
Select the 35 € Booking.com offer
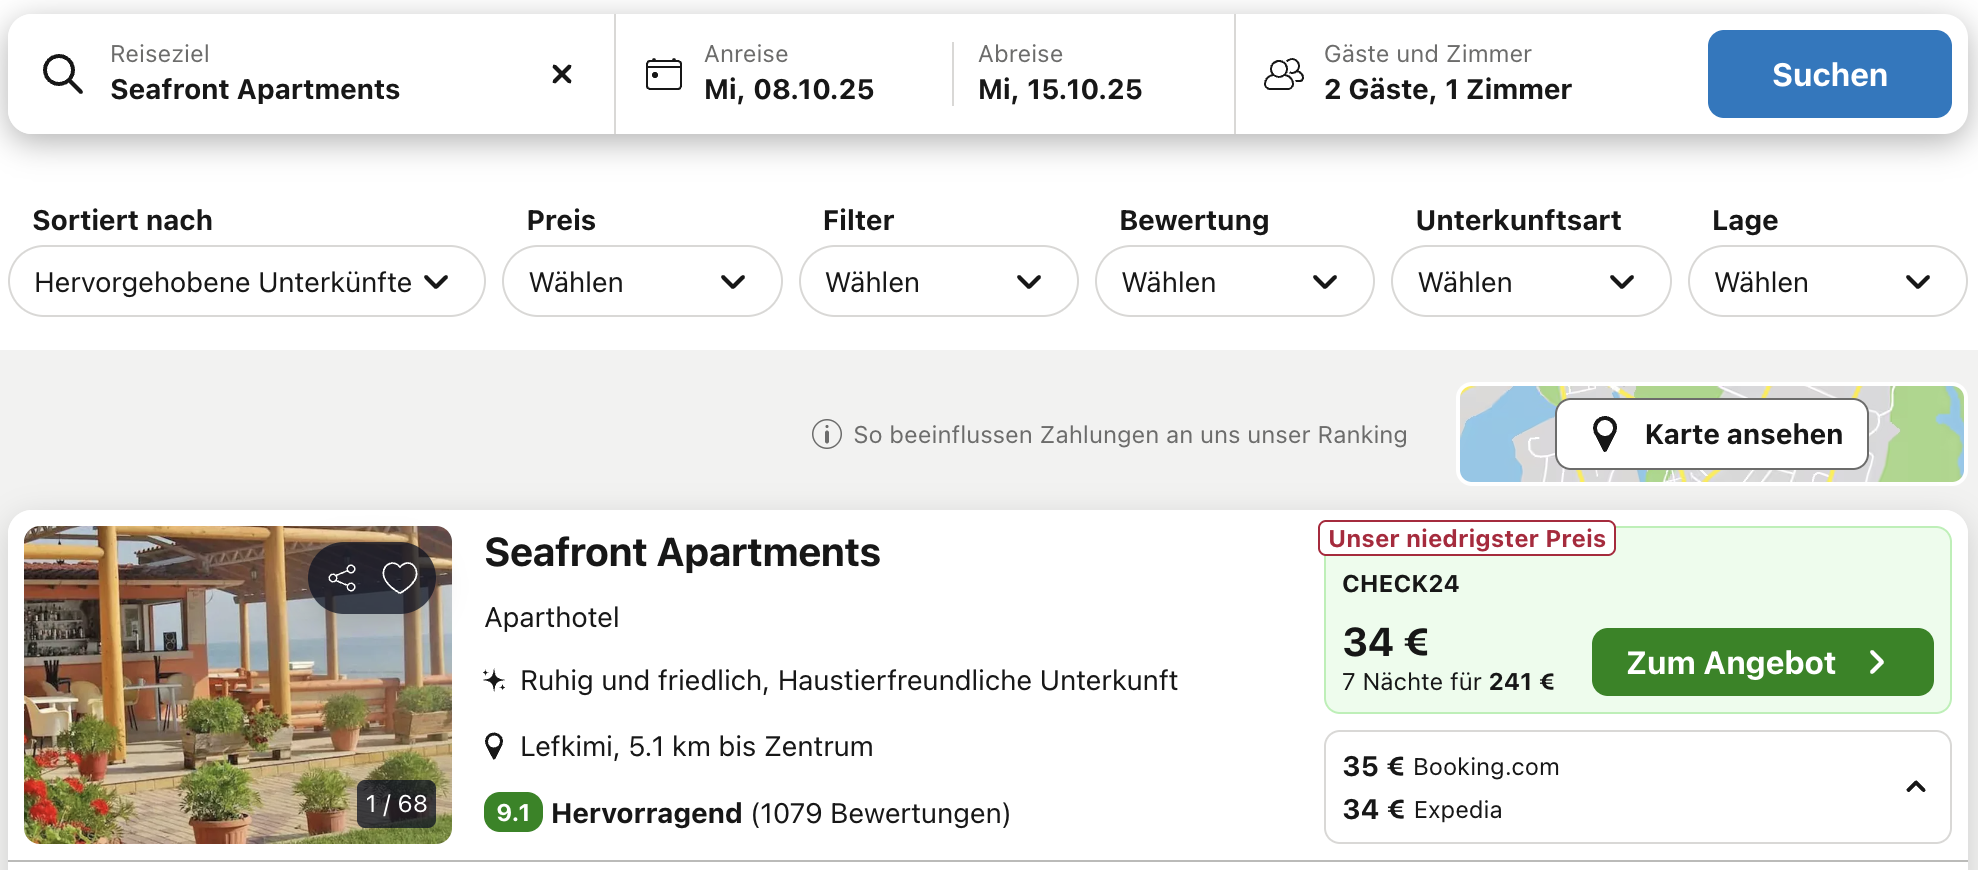coord(1451,767)
